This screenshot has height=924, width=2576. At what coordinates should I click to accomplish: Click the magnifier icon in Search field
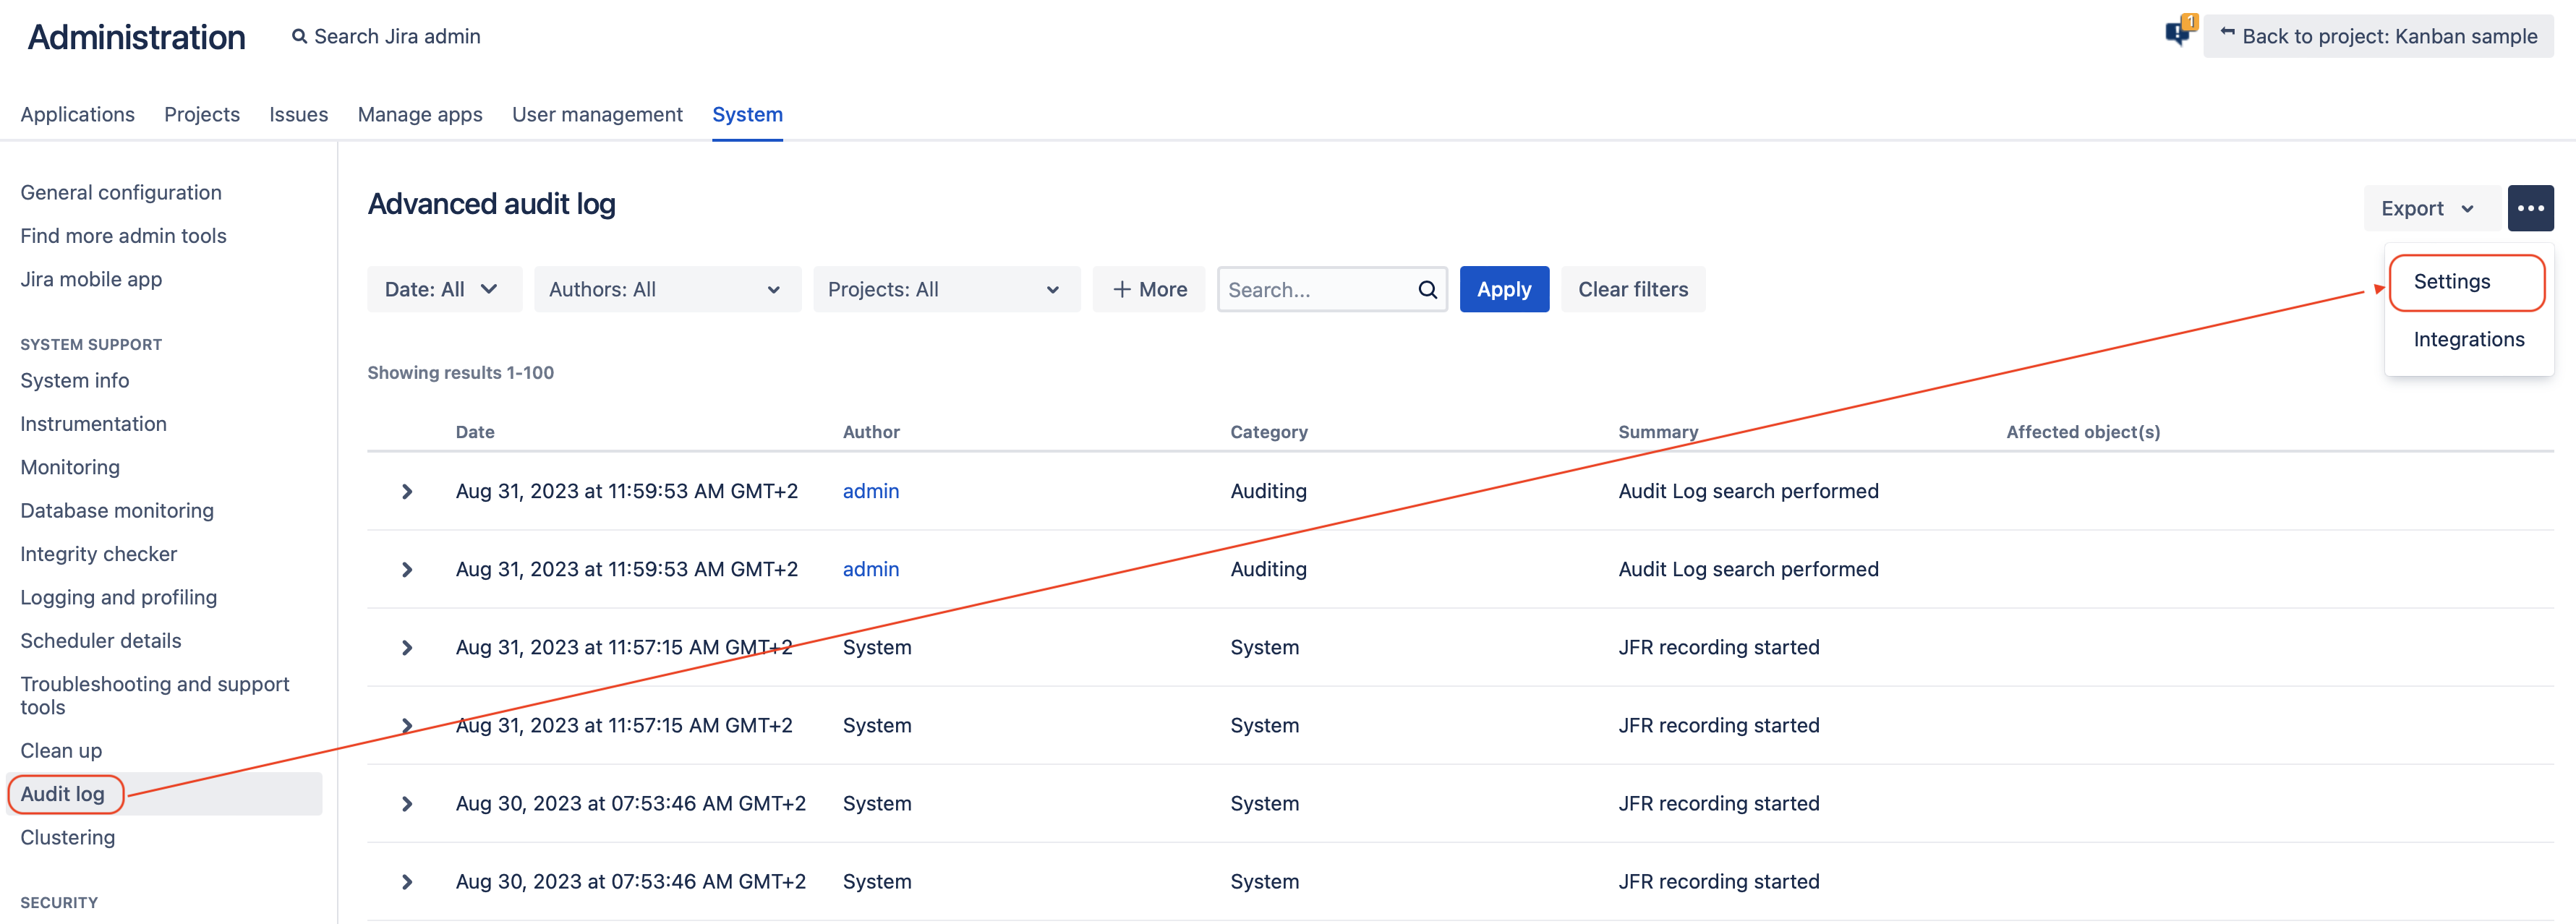[x=1427, y=290]
